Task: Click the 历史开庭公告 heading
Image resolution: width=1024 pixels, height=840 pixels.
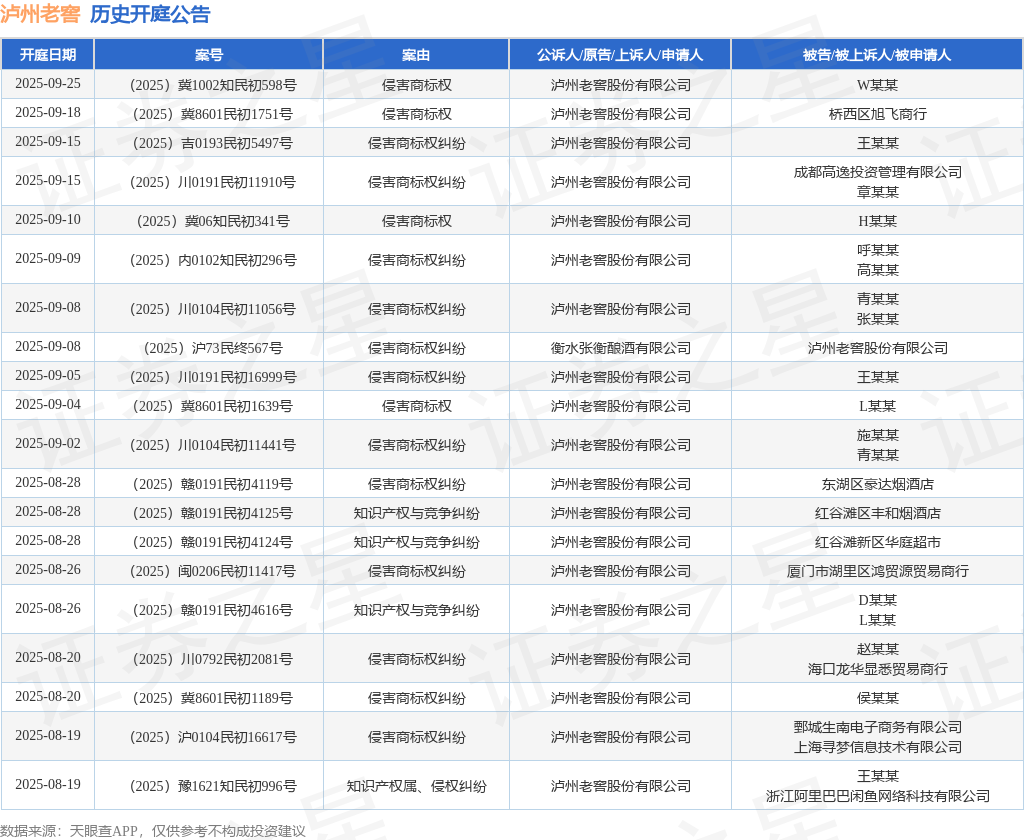Action: pyautogui.click(x=150, y=14)
